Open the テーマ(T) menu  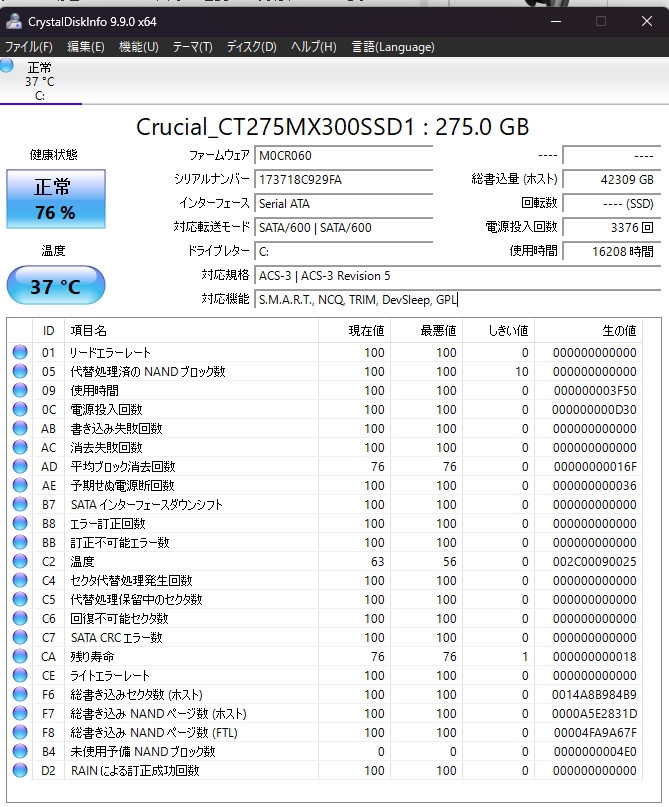pos(192,47)
